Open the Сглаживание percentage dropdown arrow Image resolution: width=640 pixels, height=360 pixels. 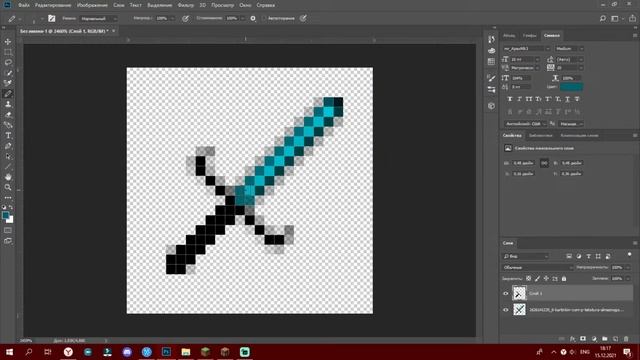pos(242,18)
